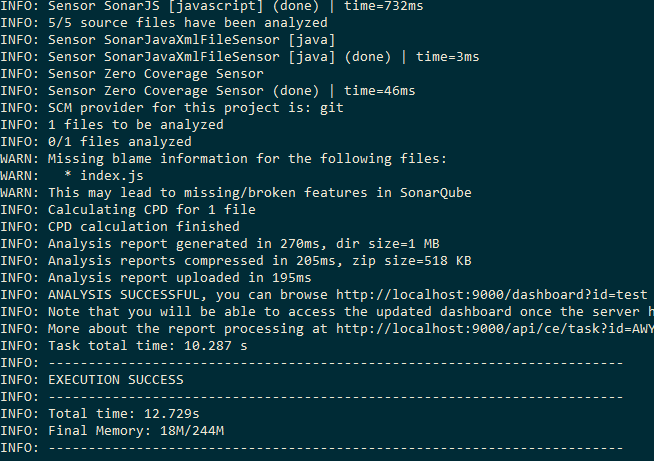Viewport: 654px width, 461px height.
Task: Click the SCM provider is git line
Action: pyautogui.click(x=172, y=108)
